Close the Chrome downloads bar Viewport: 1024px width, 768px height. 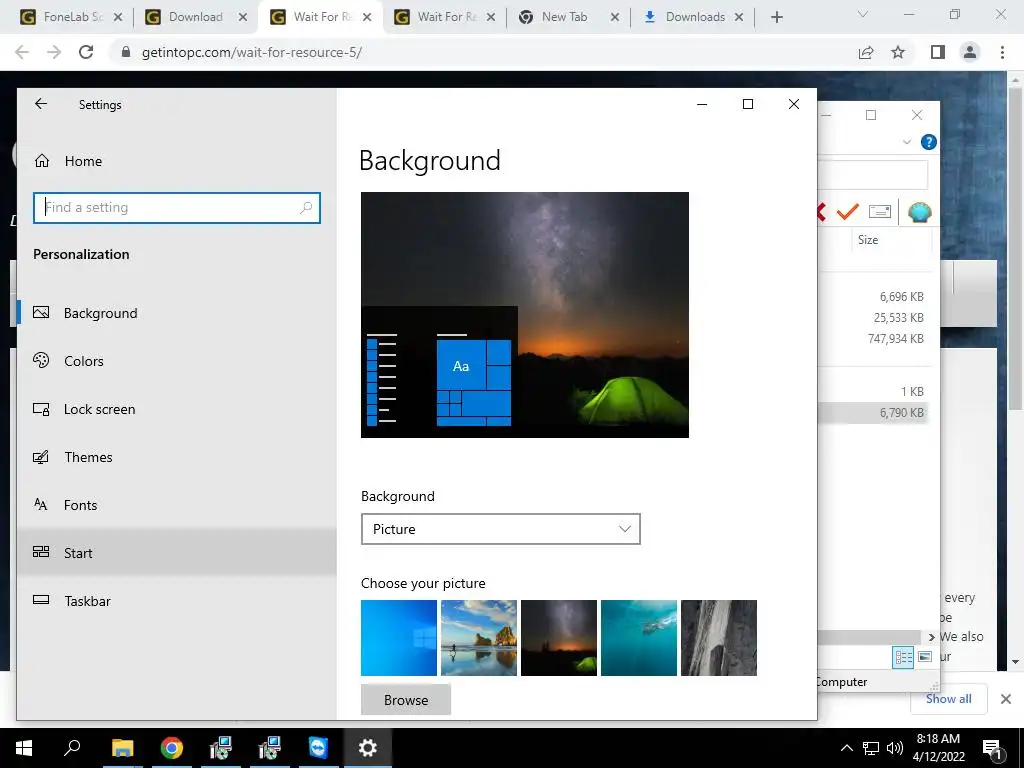(1006, 699)
